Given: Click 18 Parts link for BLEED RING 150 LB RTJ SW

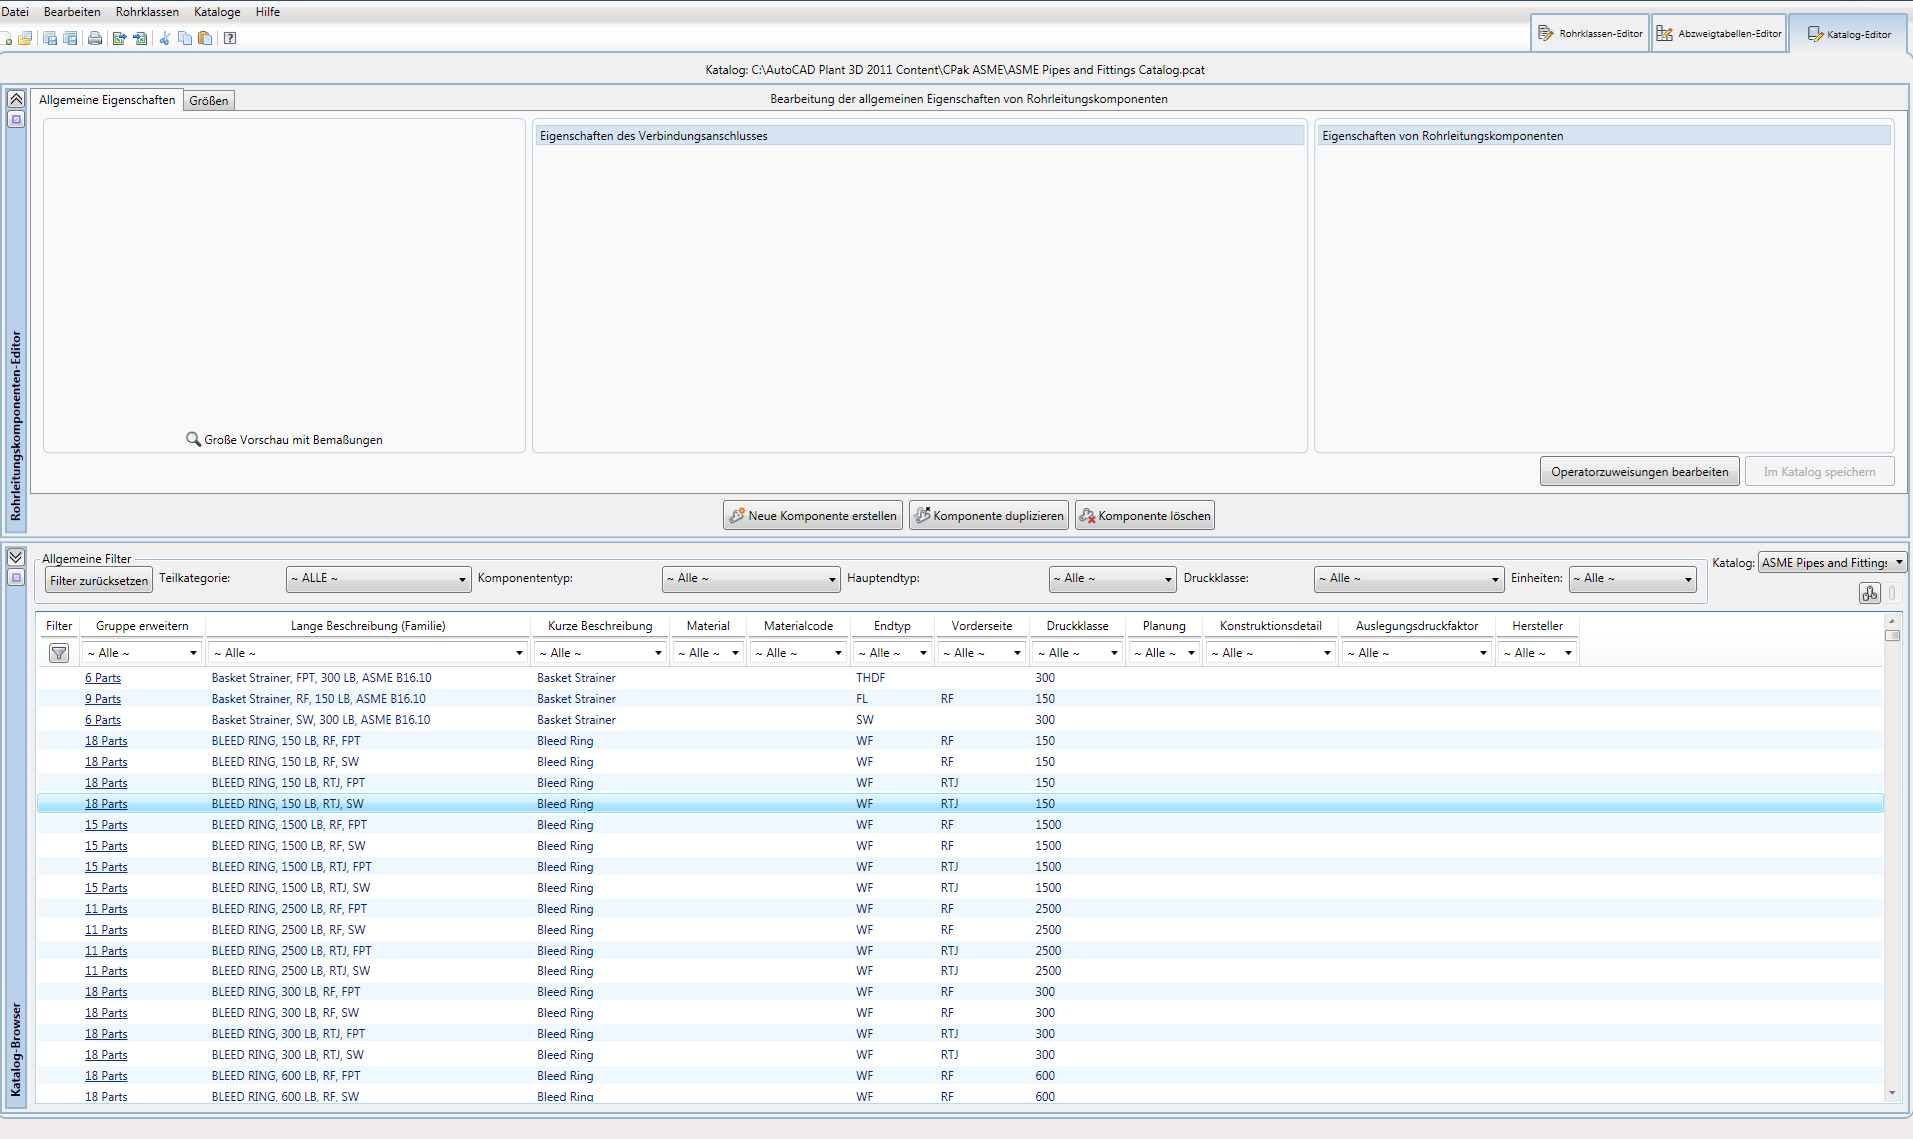Looking at the screenshot, I should tap(106, 804).
